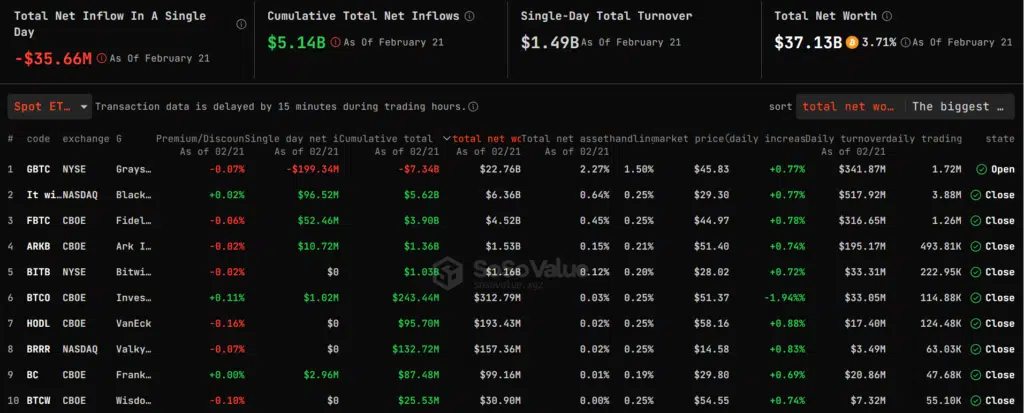Click the Close status check icon in ARKB row
1024x413 pixels.
tap(976, 246)
